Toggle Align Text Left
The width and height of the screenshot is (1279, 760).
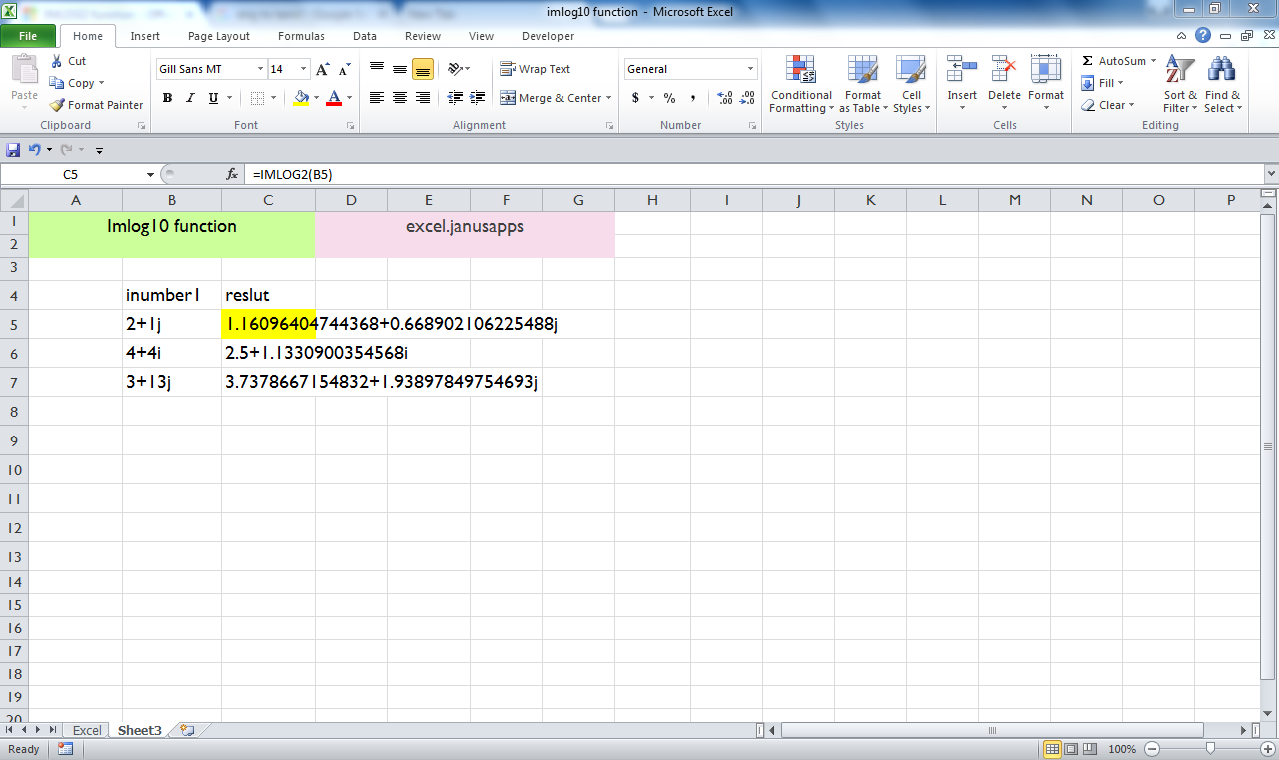coord(377,98)
